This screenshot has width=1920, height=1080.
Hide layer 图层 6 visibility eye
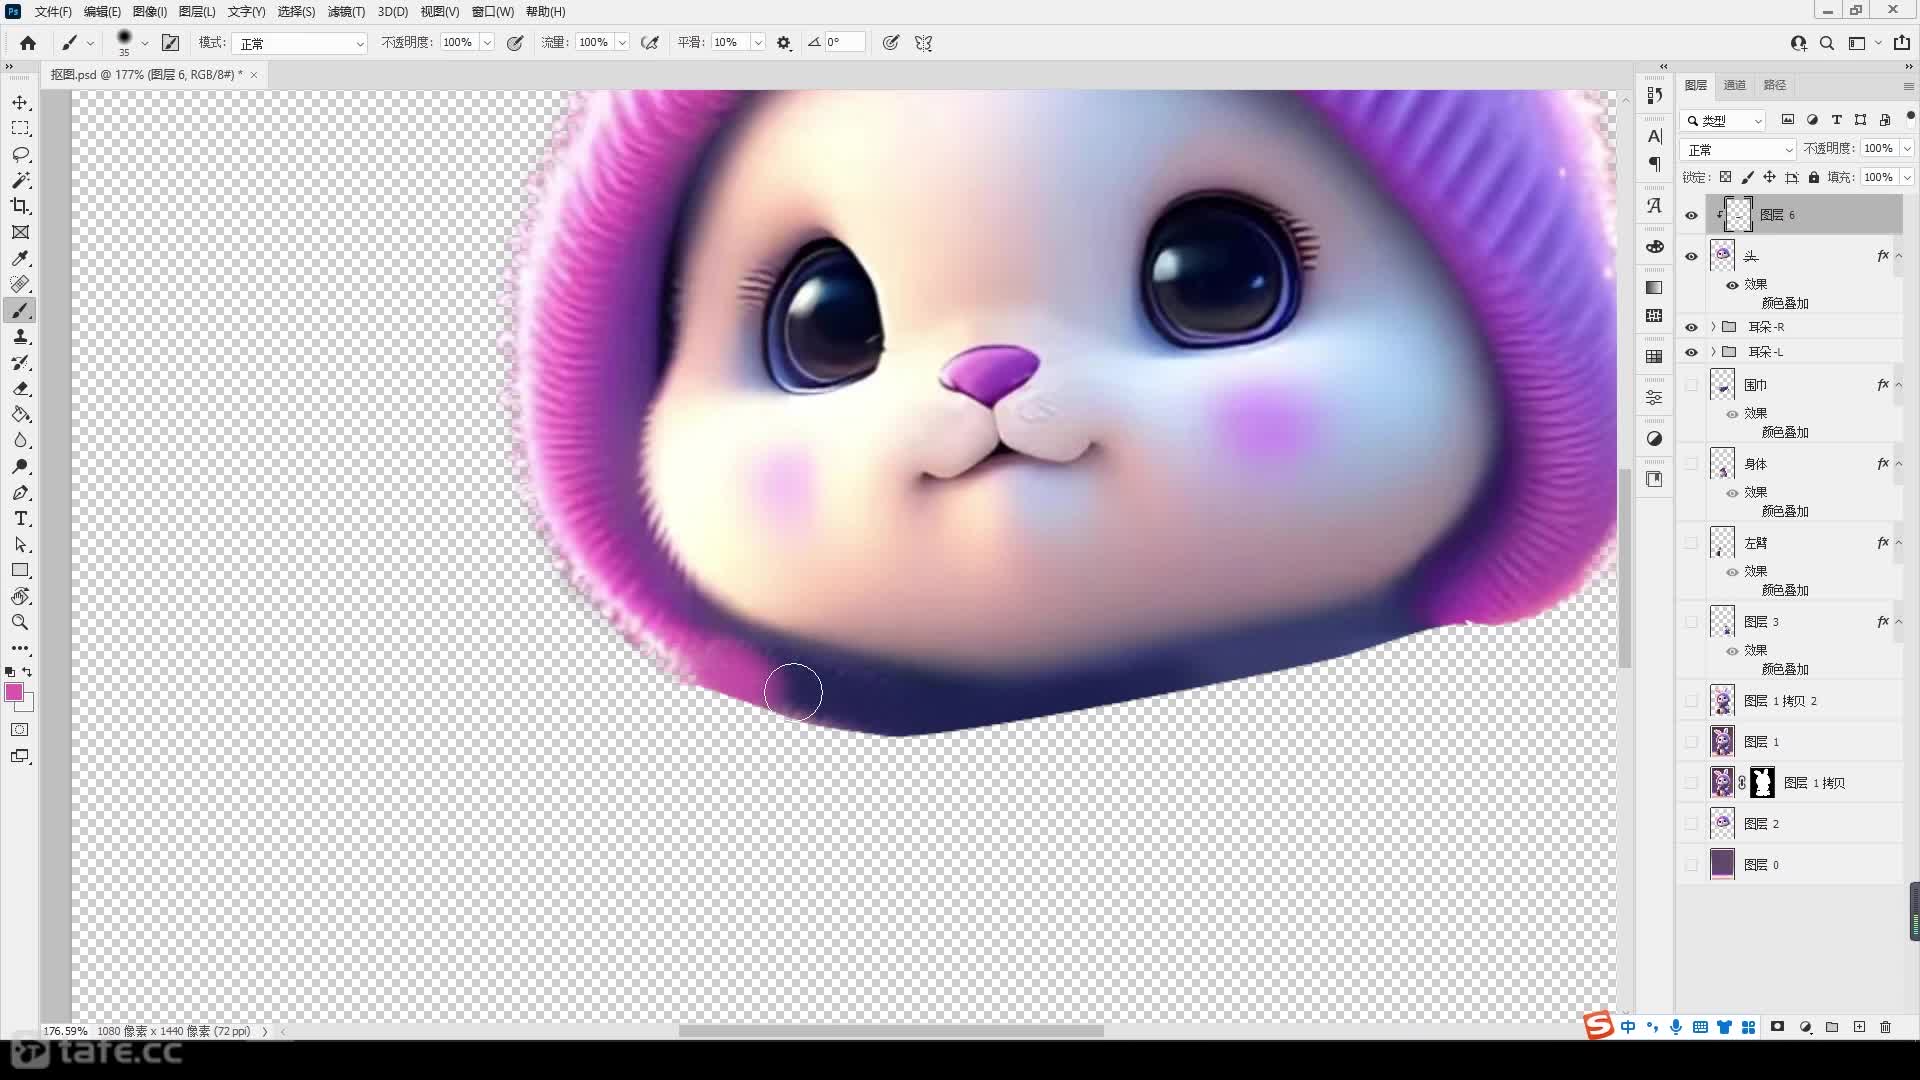(1691, 215)
